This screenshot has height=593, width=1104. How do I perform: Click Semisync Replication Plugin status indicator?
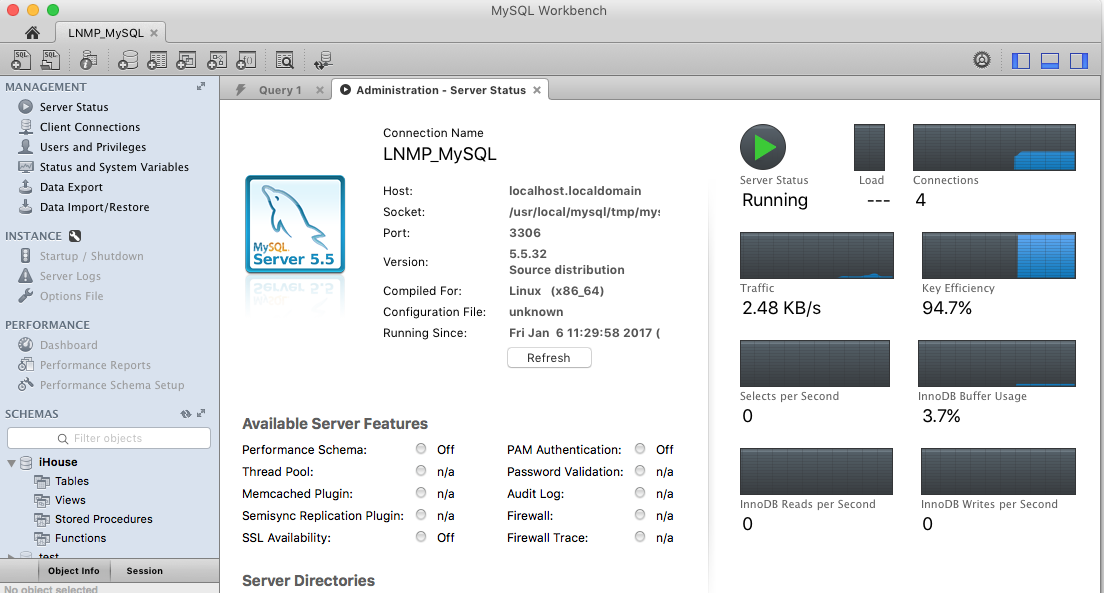coord(420,515)
